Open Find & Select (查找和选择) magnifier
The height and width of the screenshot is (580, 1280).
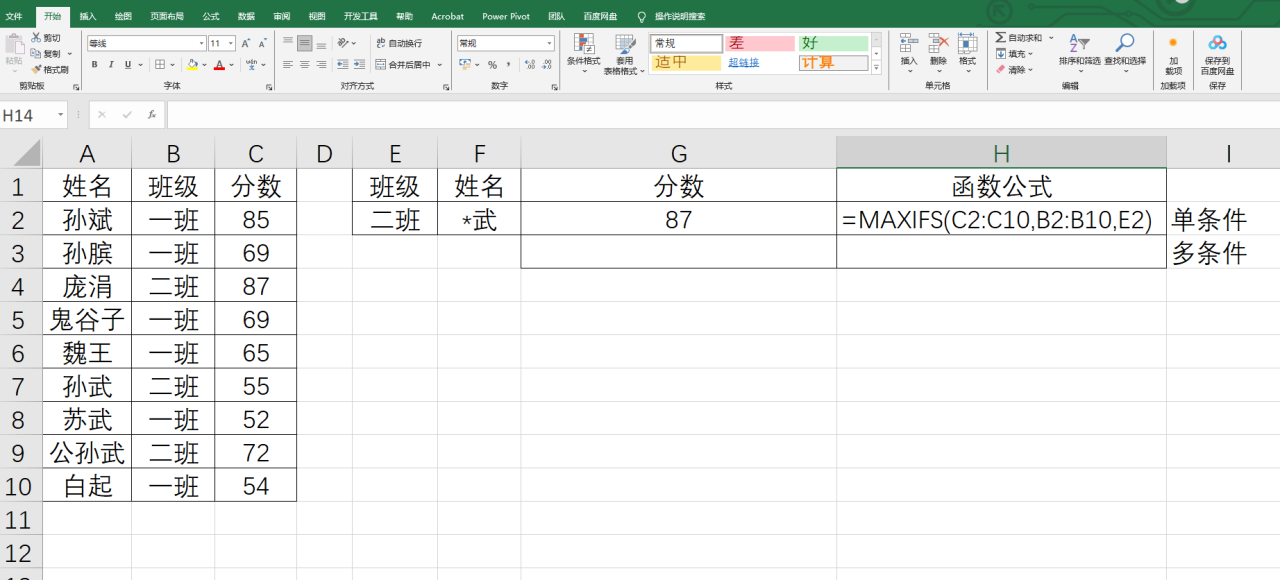tap(1125, 53)
